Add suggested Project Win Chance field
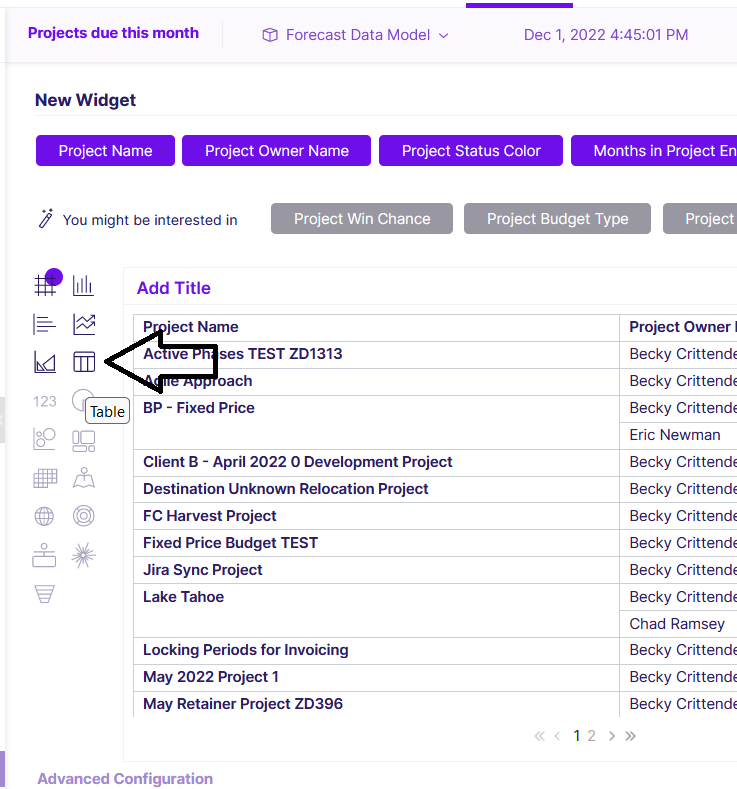The height and width of the screenshot is (789, 737). pyautogui.click(x=362, y=219)
